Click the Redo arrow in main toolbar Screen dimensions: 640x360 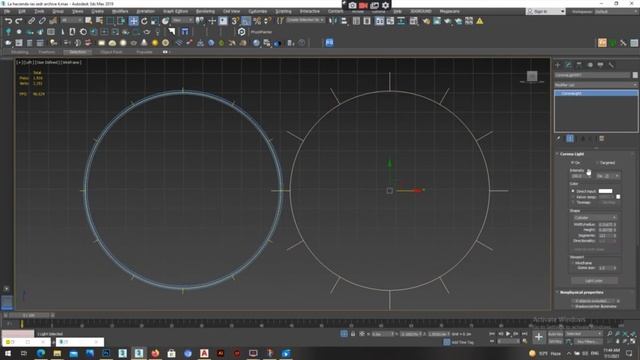[x=19, y=21]
